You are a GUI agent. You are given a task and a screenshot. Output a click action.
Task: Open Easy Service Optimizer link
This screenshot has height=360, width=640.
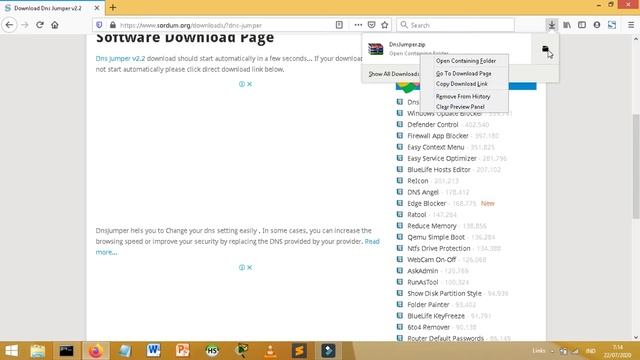click(x=442, y=158)
